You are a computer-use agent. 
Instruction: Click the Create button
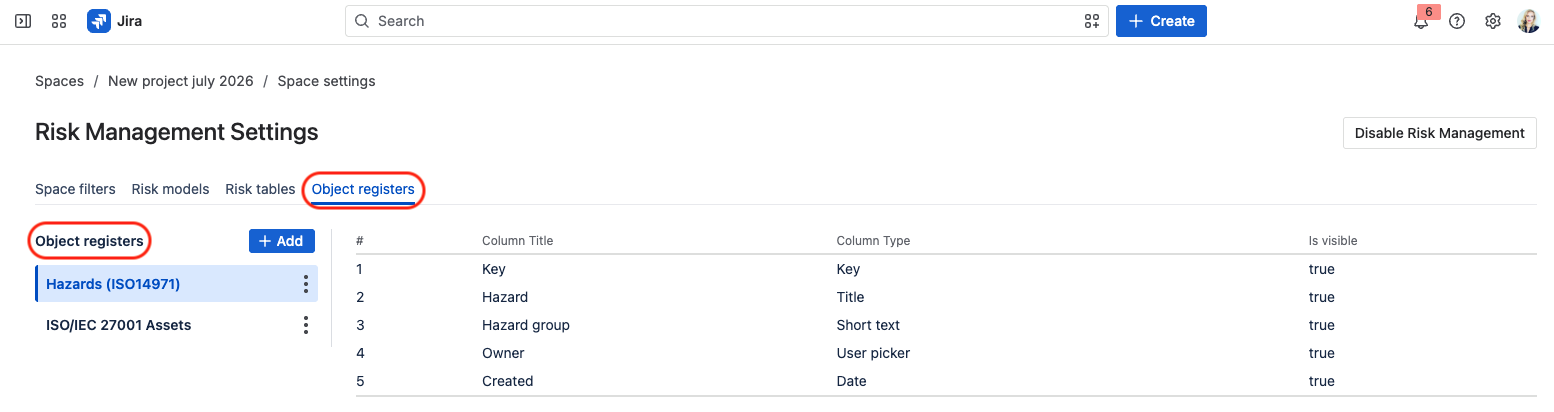(x=1161, y=21)
